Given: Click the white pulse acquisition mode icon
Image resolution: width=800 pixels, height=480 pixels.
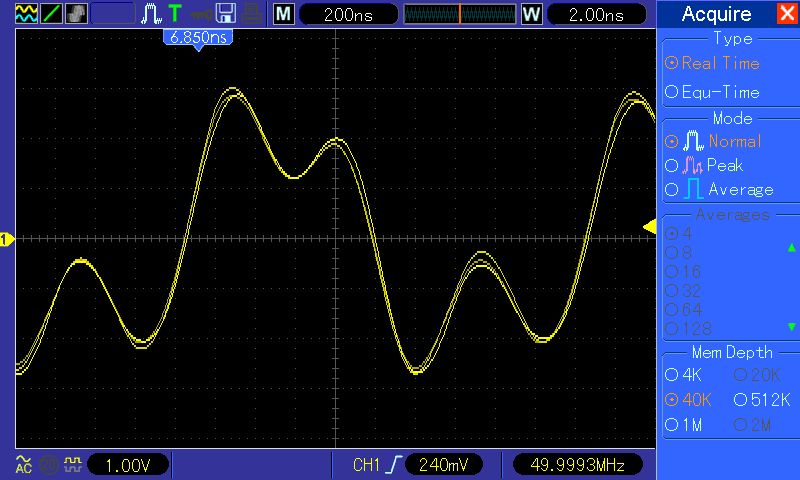Looking at the screenshot, I should click(x=152, y=13).
